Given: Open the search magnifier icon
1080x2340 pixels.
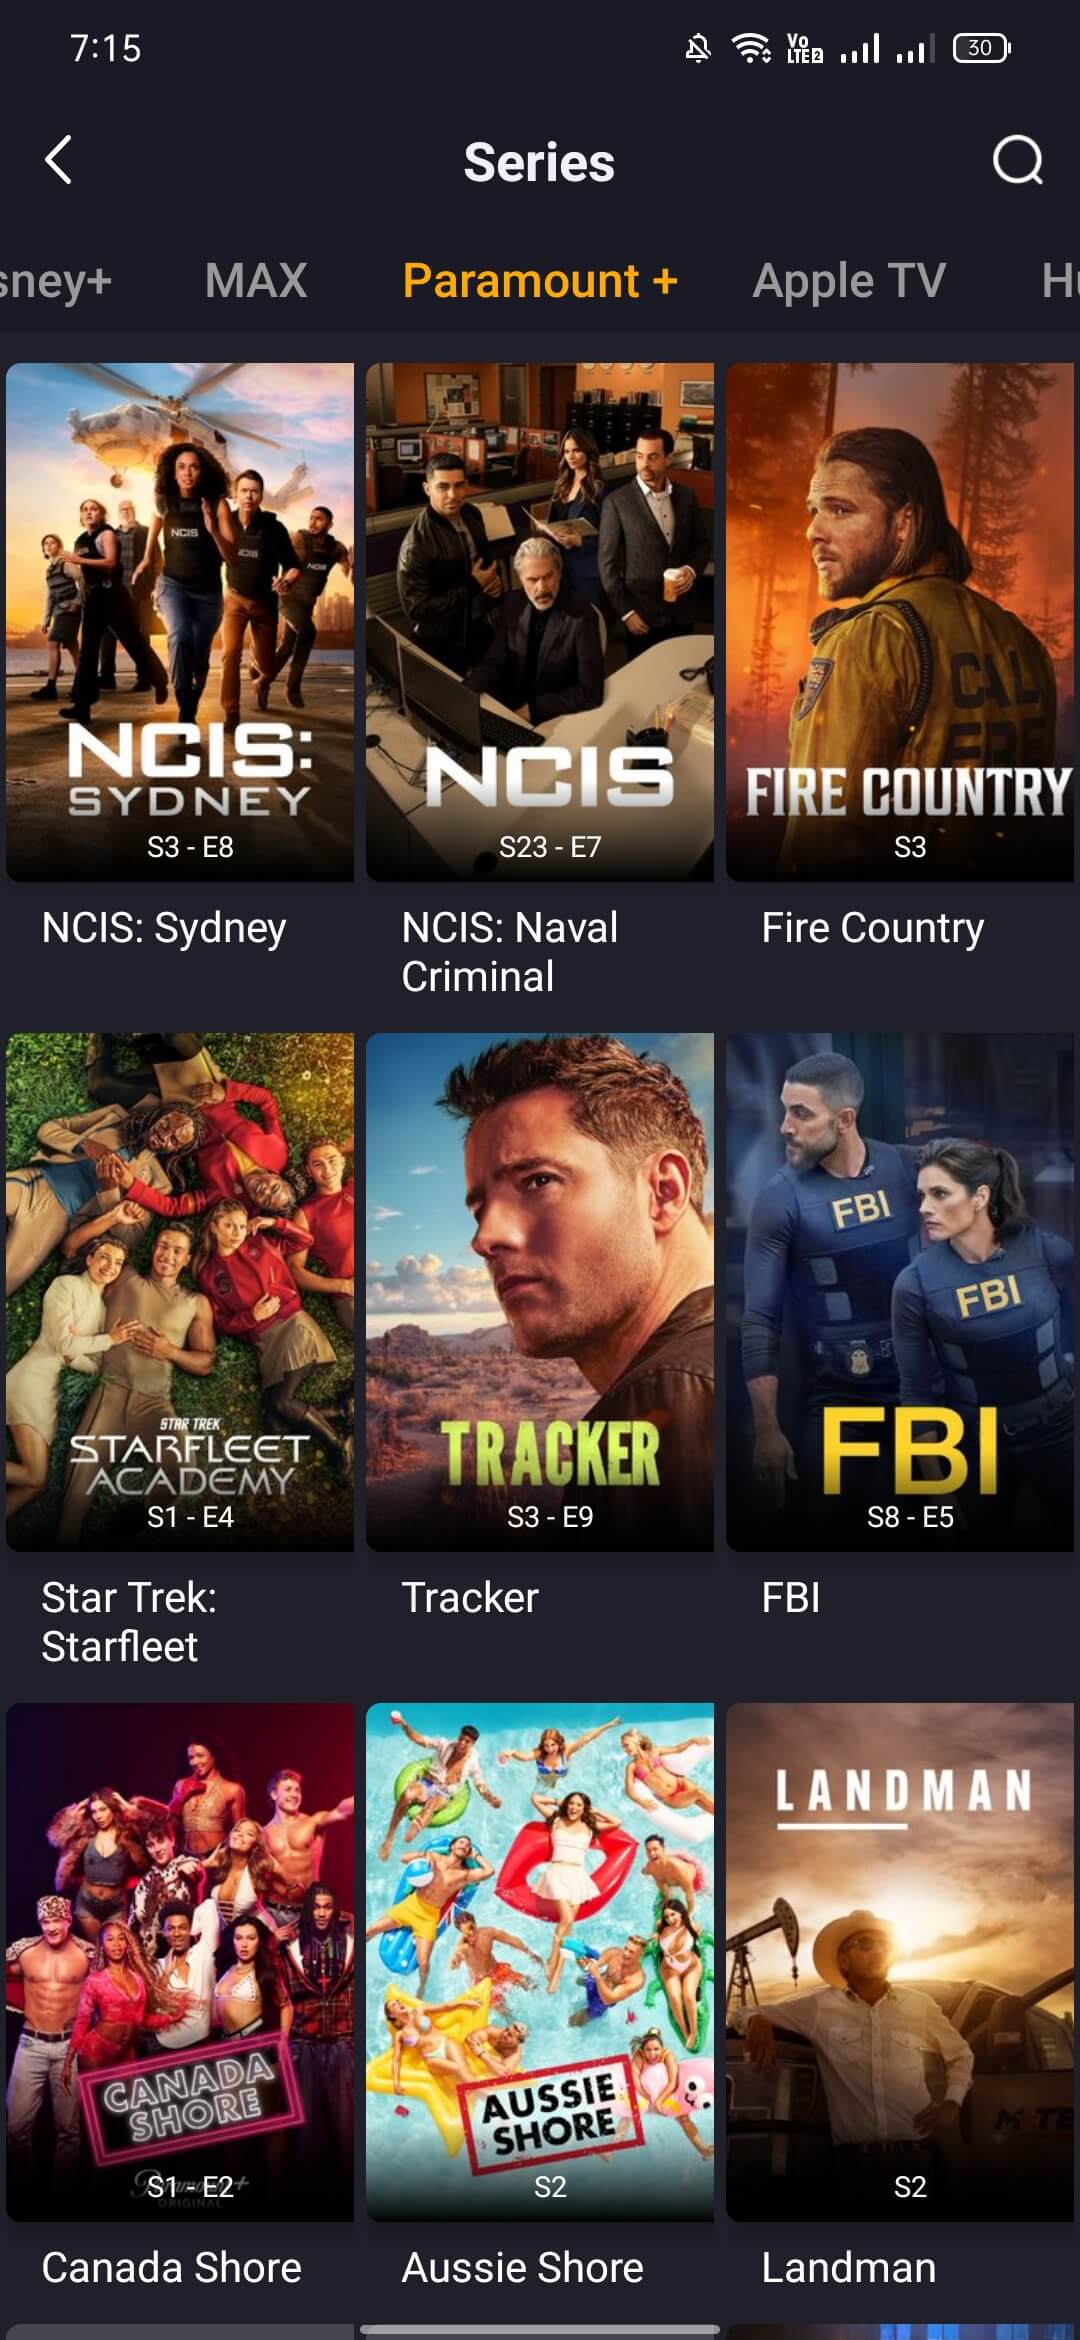Looking at the screenshot, I should (x=1018, y=160).
